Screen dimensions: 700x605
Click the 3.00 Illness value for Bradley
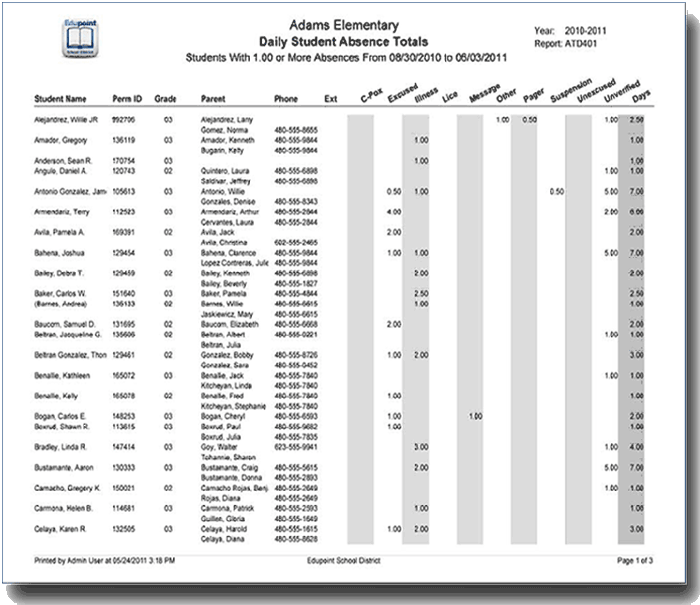[421, 447]
